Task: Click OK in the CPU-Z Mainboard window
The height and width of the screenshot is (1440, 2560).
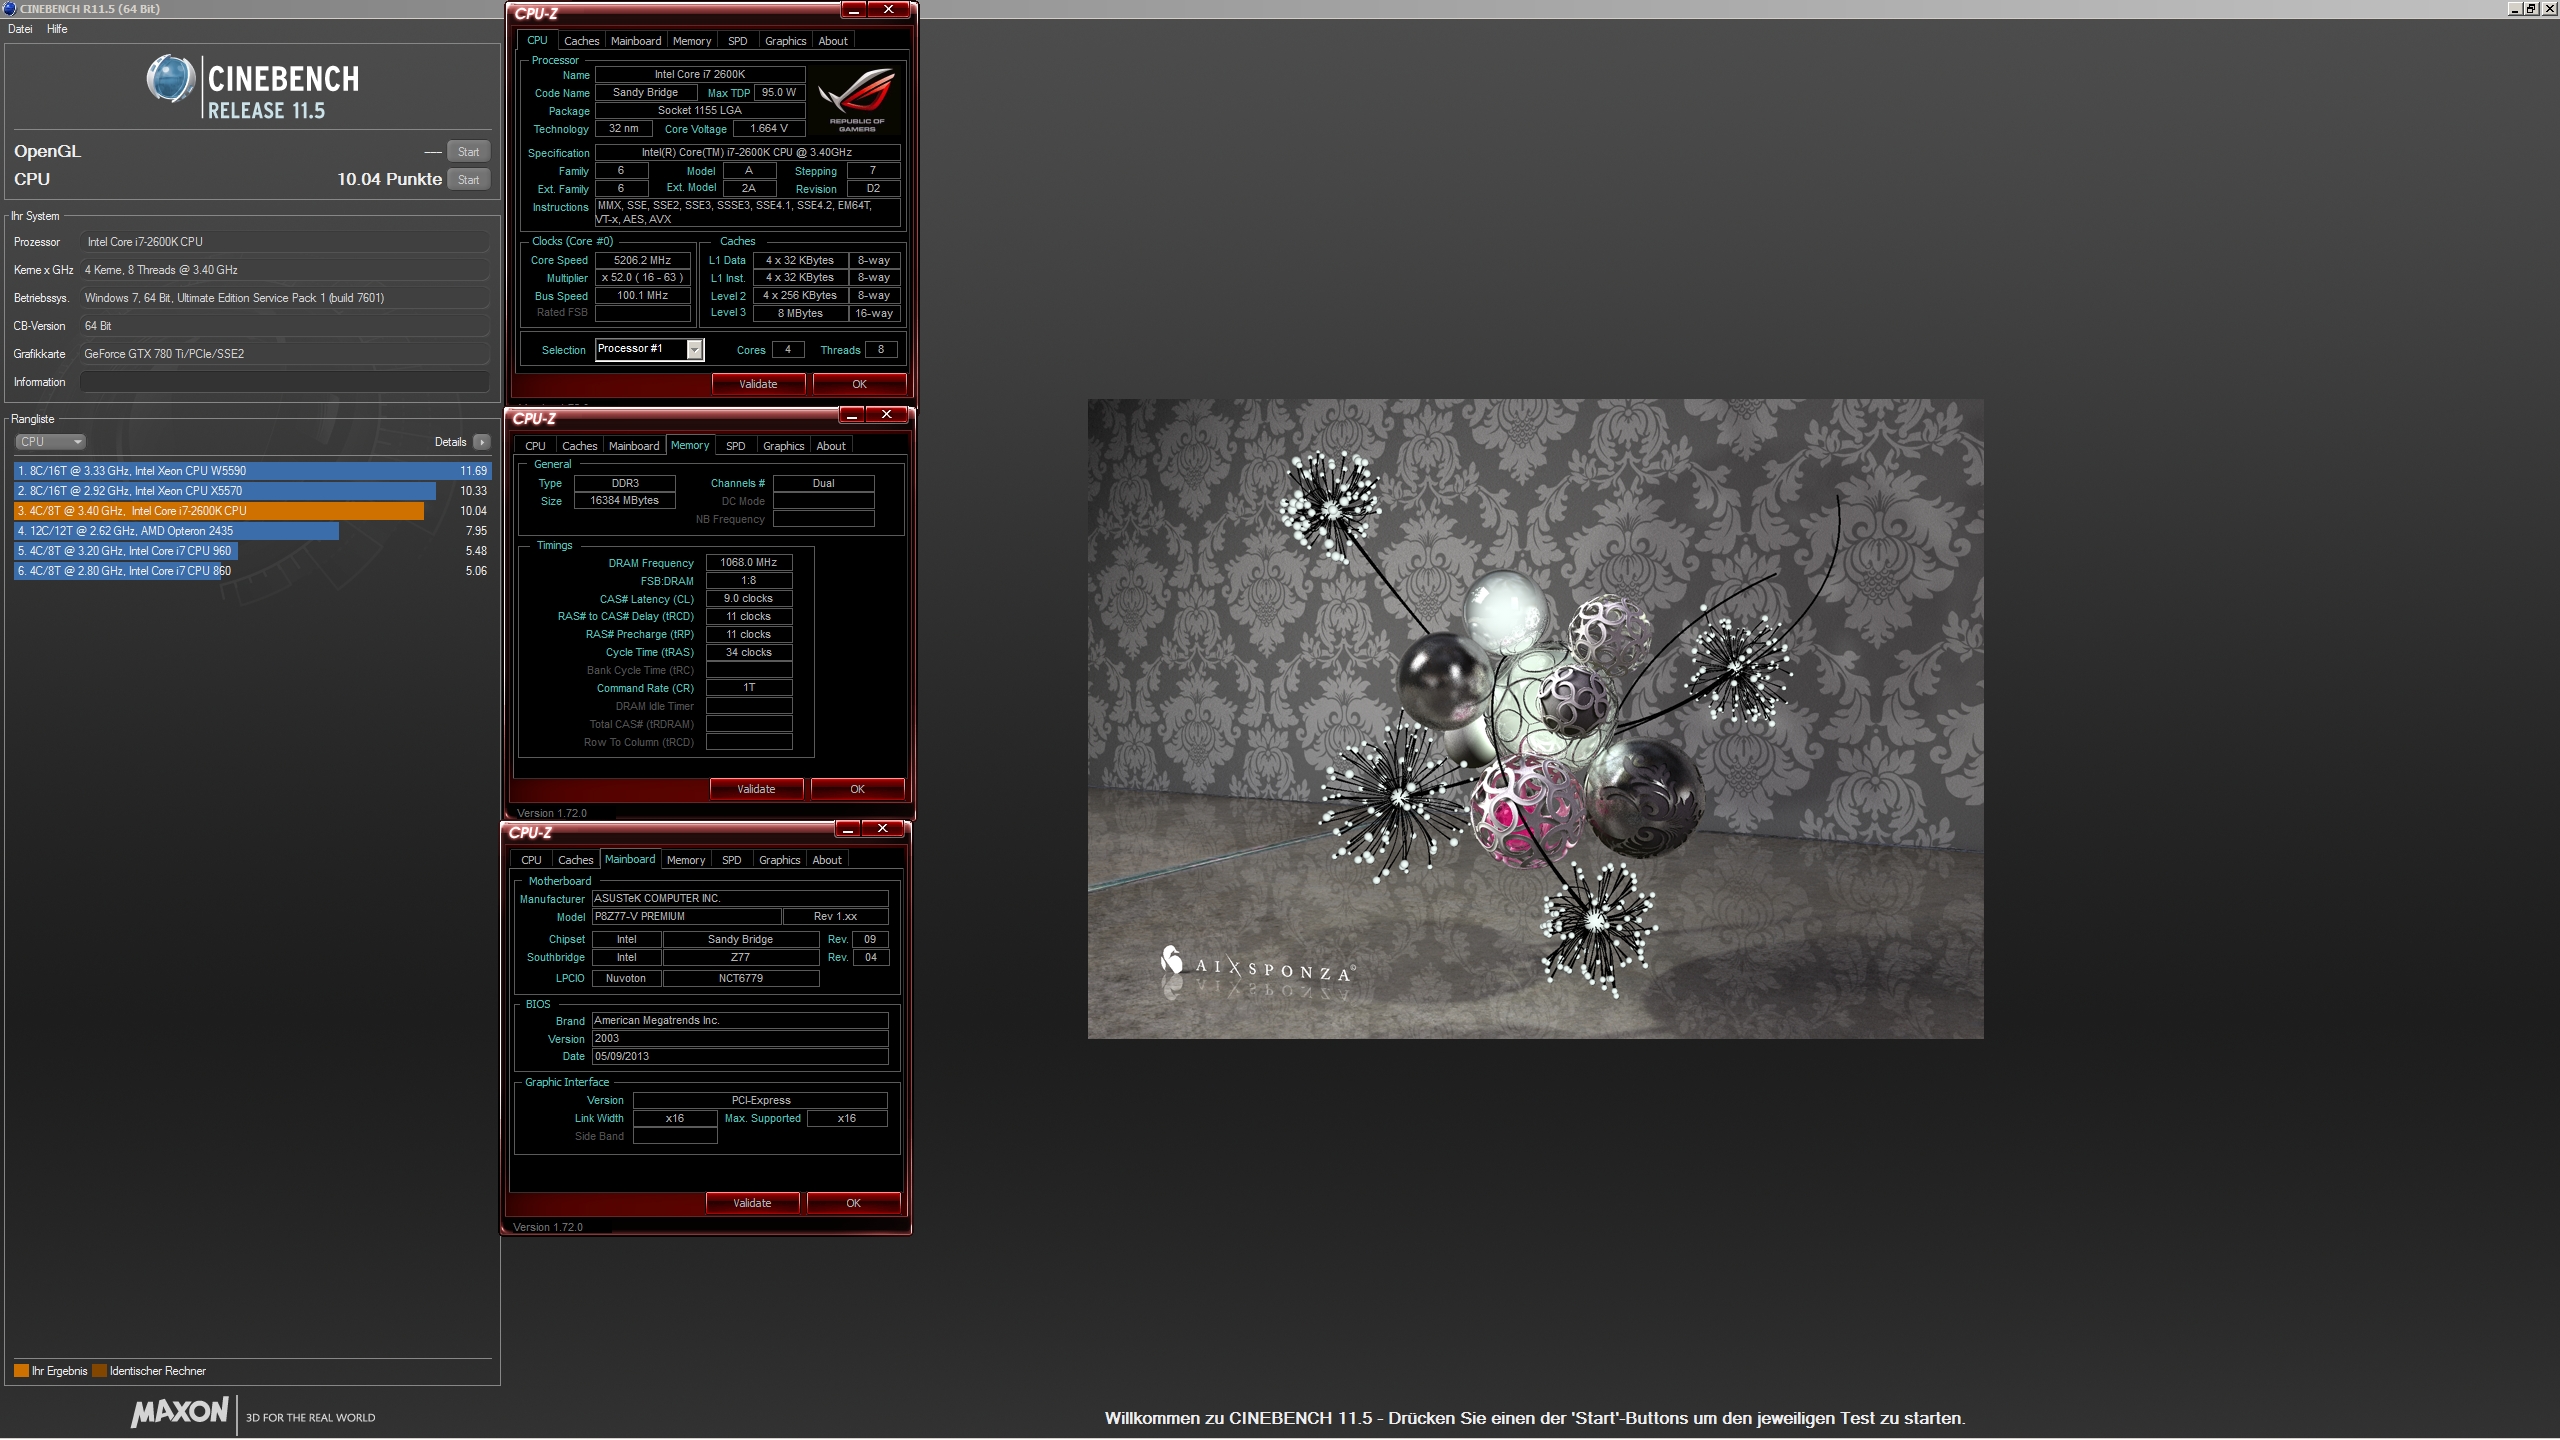Action: tap(853, 1203)
